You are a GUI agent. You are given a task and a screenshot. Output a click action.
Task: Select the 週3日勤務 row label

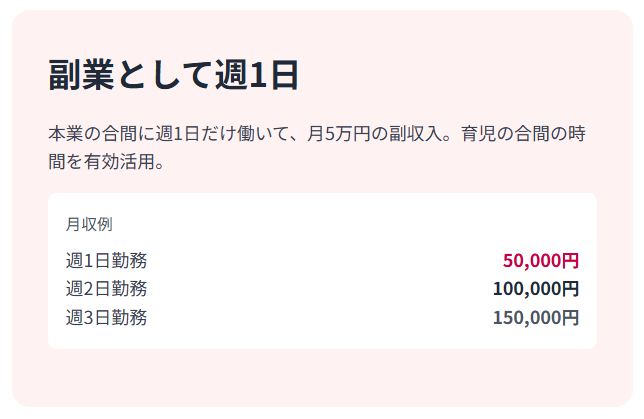(106, 318)
